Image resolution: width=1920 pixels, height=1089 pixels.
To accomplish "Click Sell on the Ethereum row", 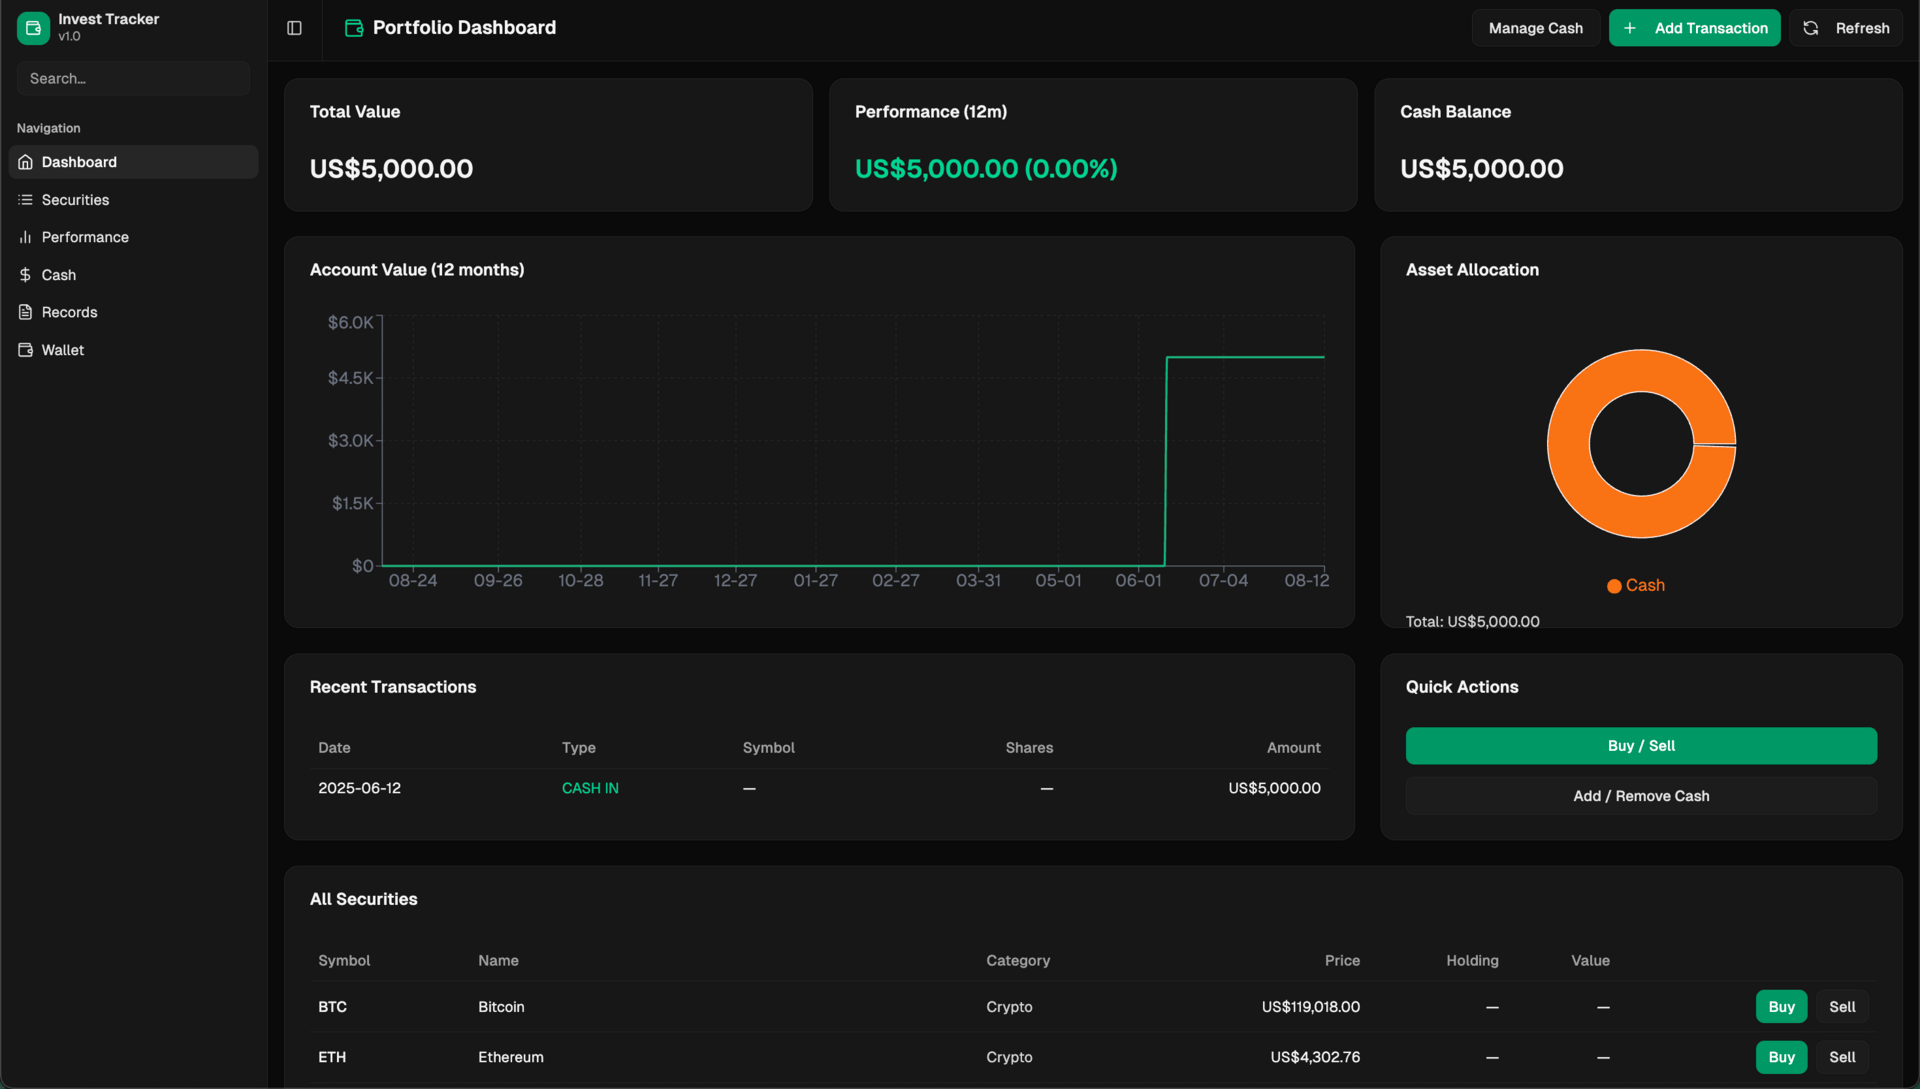I will click(1842, 1057).
